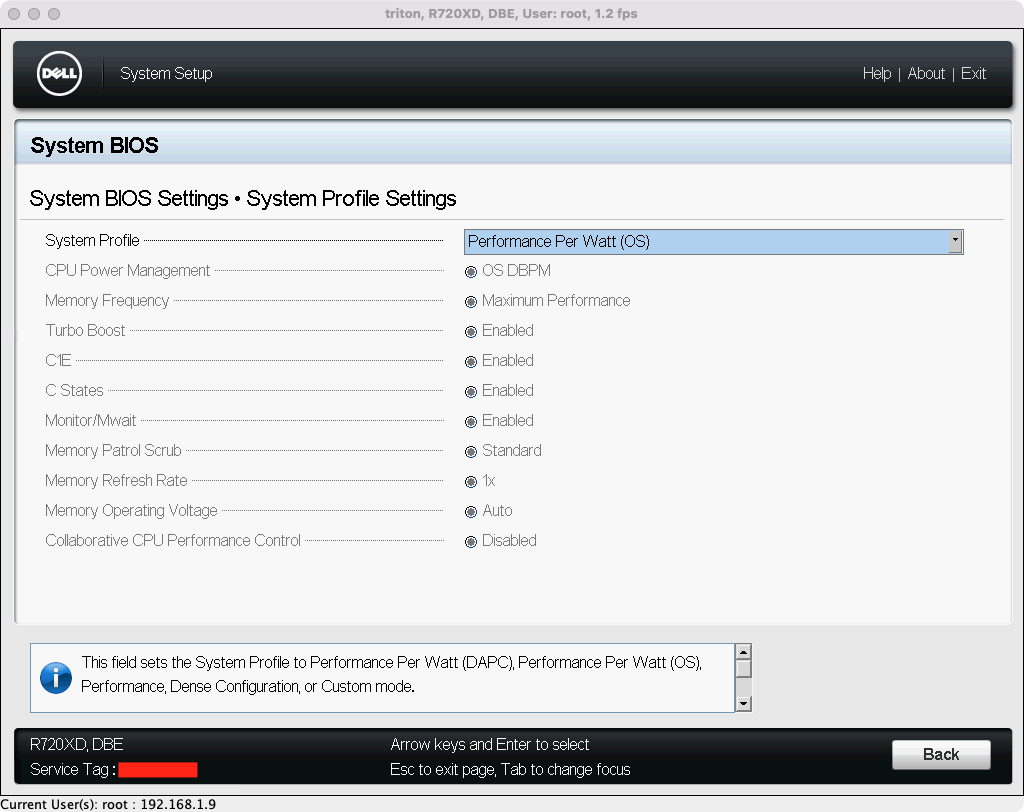
Task: Click the CPU Power Management label
Action: [127, 270]
